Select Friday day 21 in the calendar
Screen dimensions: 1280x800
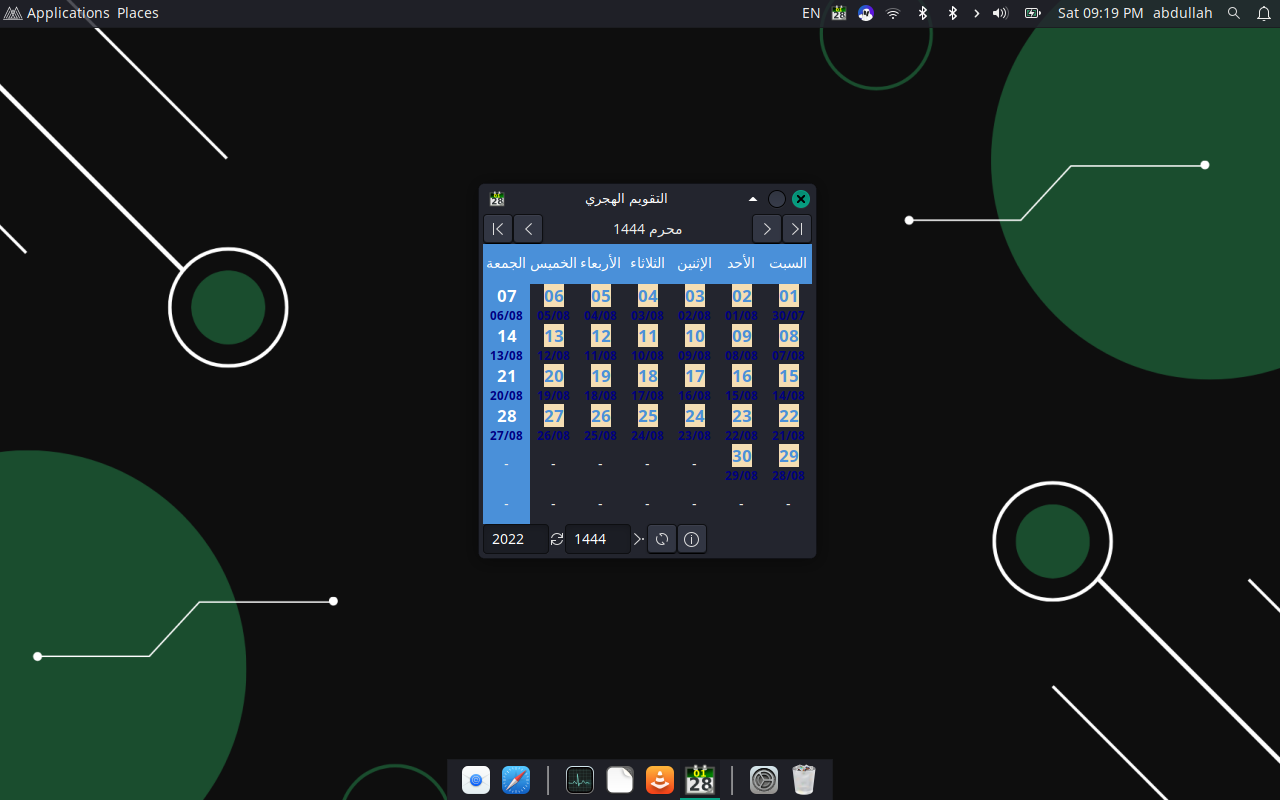tap(507, 377)
